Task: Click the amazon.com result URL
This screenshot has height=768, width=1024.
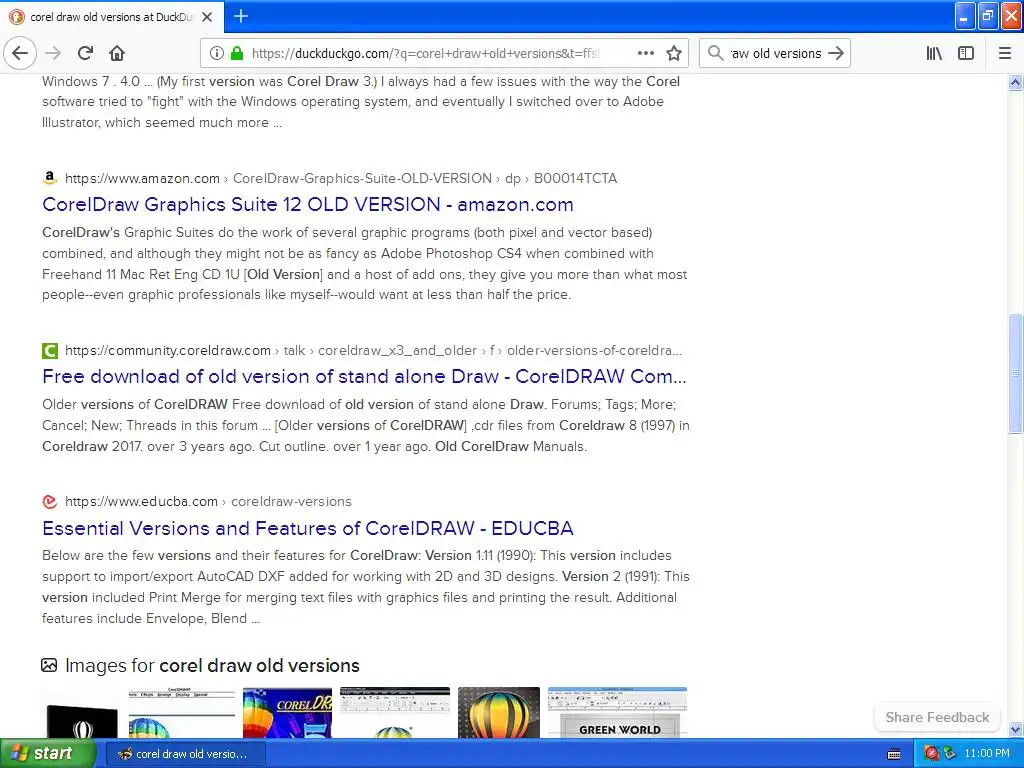Action: pyautogui.click(x=142, y=178)
